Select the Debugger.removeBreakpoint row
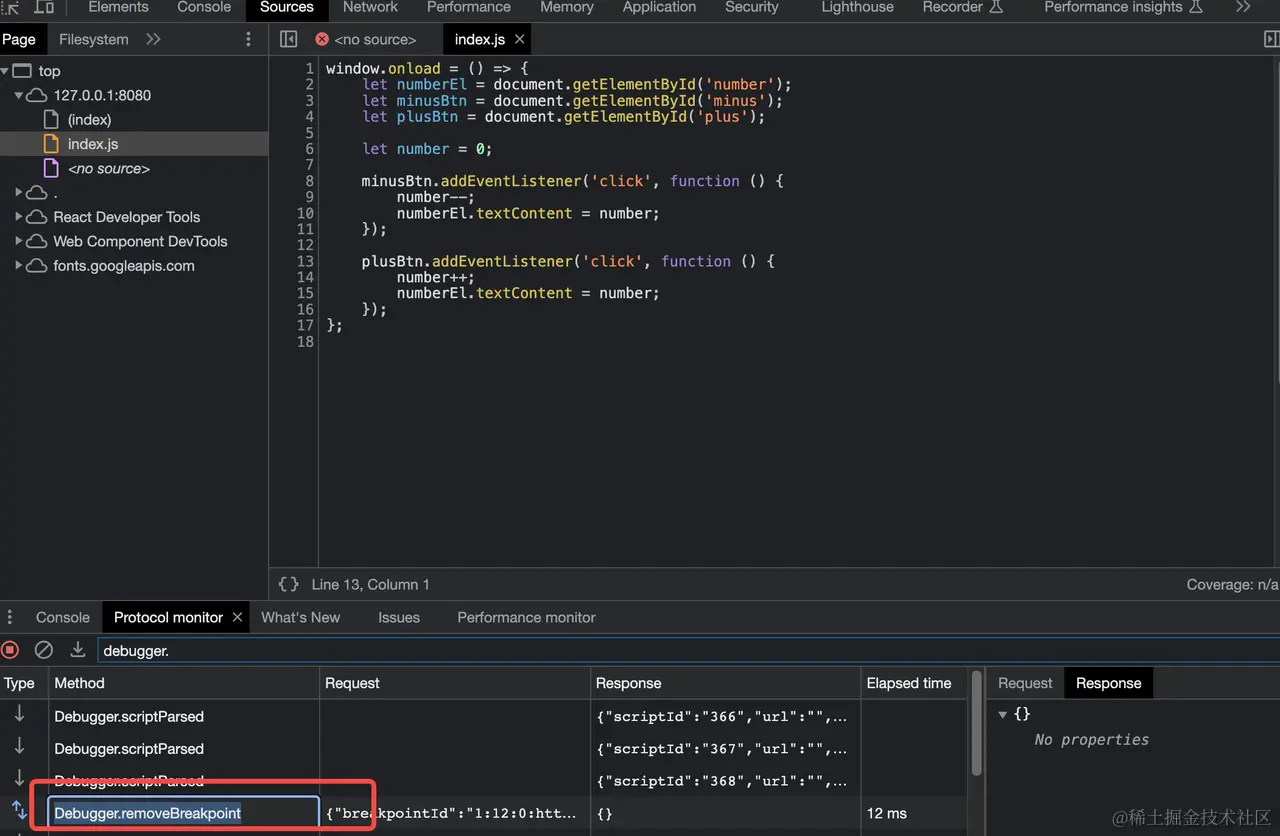 coord(484,813)
